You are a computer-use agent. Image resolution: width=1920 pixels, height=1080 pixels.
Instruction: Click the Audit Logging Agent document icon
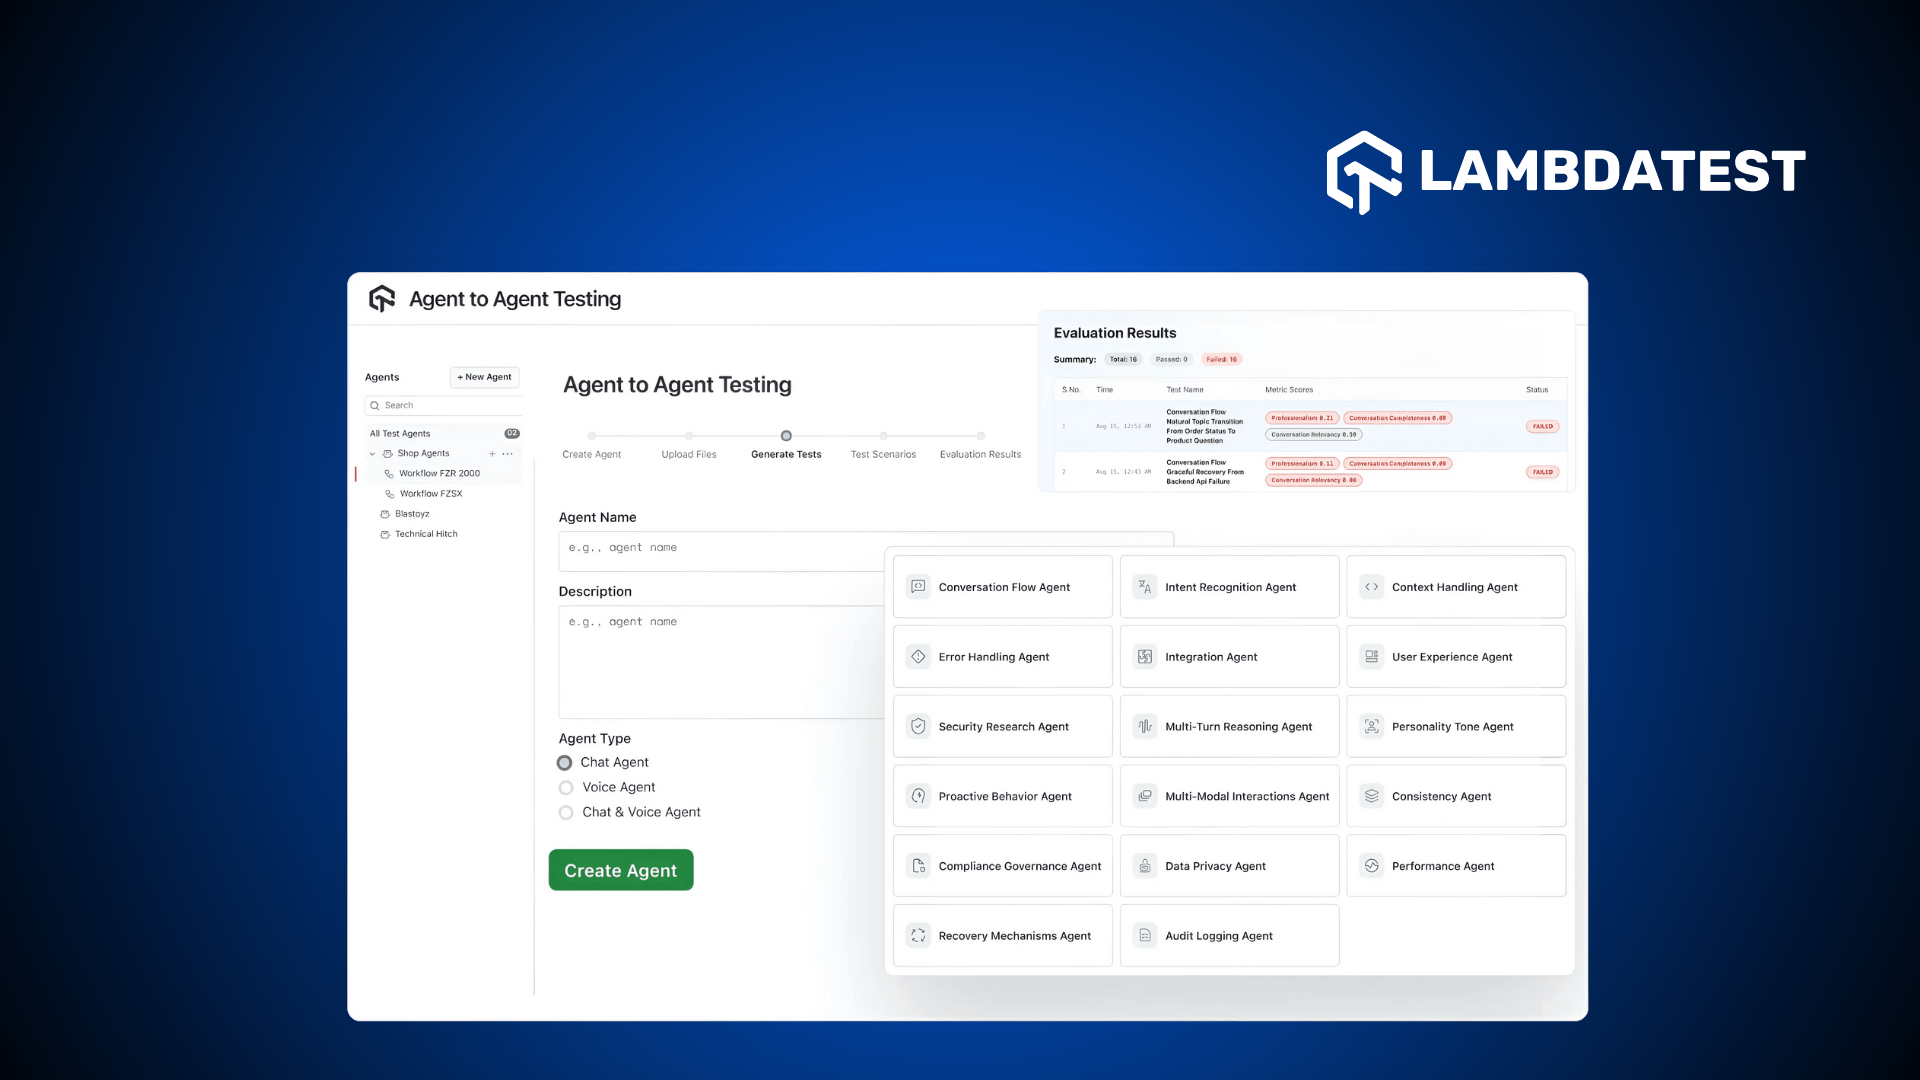coord(1145,936)
